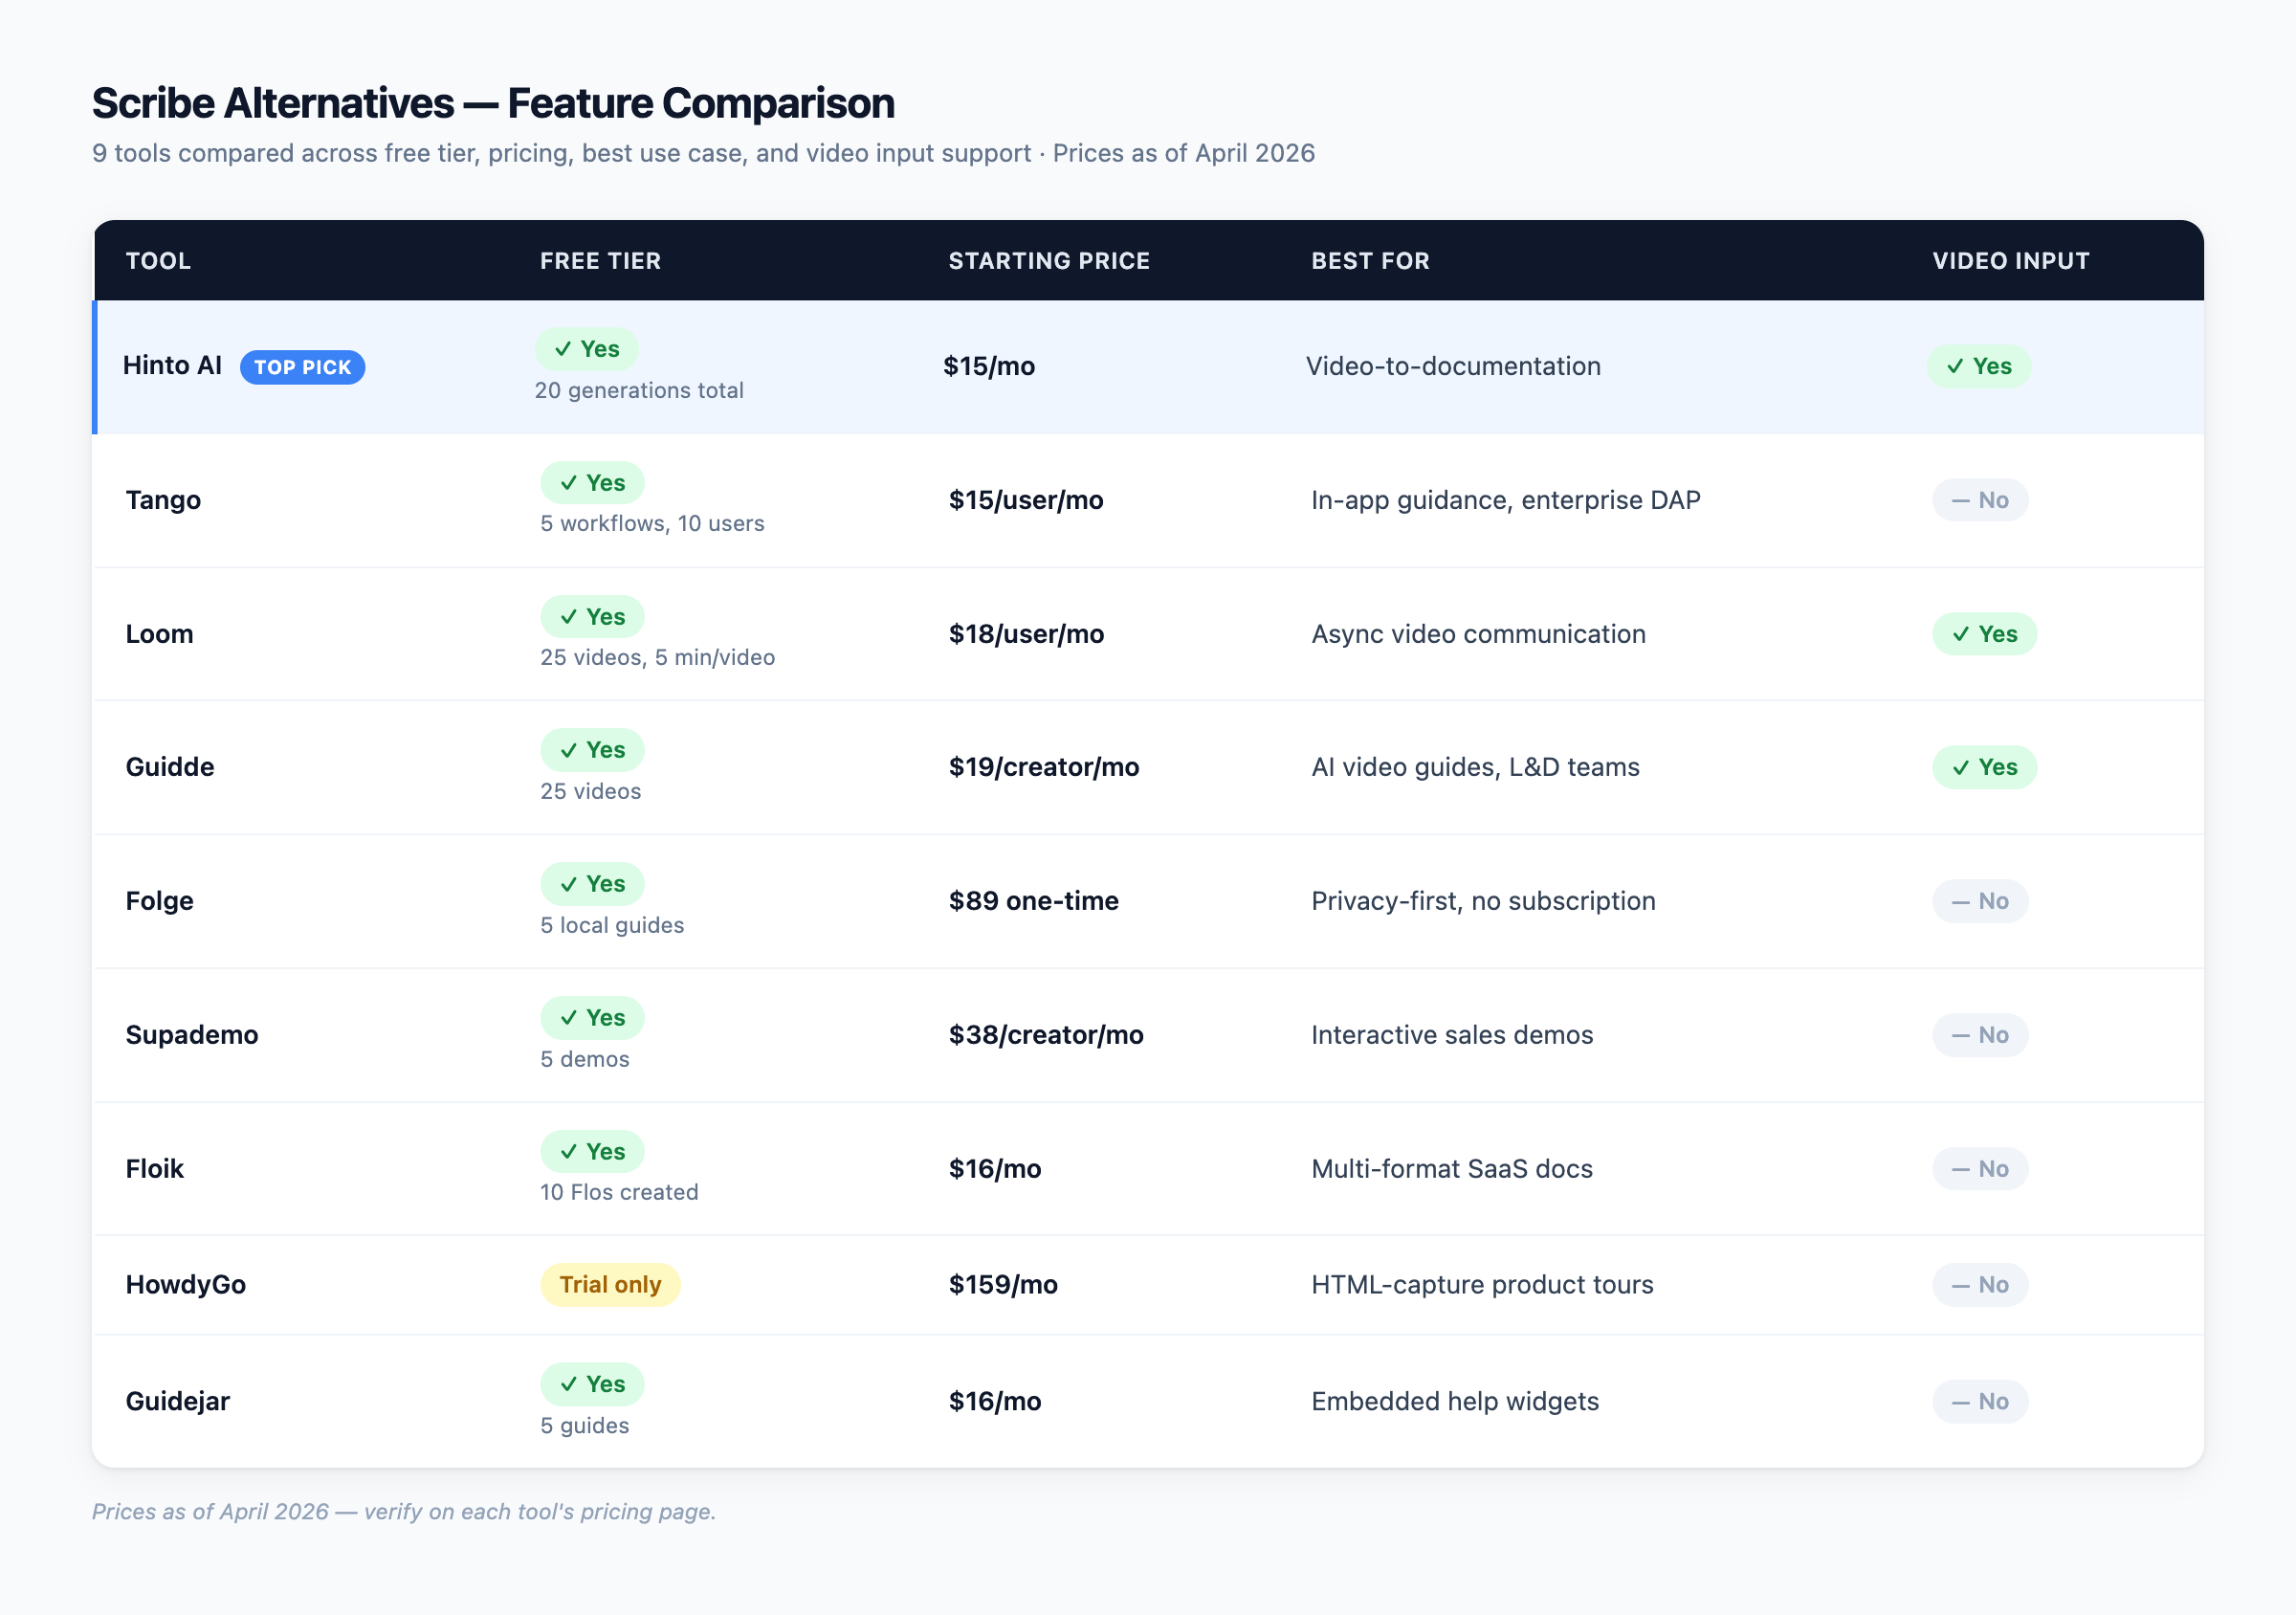Select the Yes free tier badge for Guidejar
This screenshot has height=1615, width=2296.
pyautogui.click(x=591, y=1384)
